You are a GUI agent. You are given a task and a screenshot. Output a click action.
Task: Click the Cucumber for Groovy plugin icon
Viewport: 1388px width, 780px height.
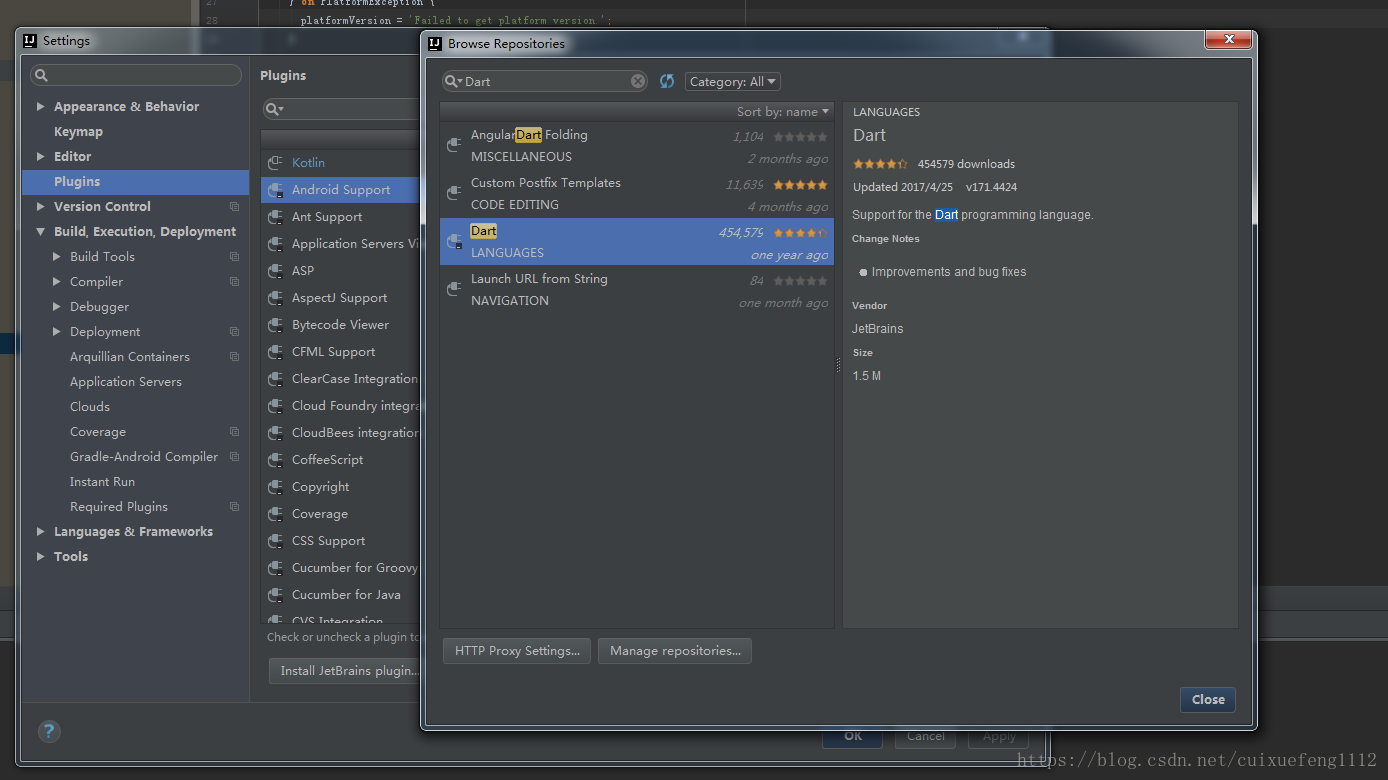[x=275, y=568]
